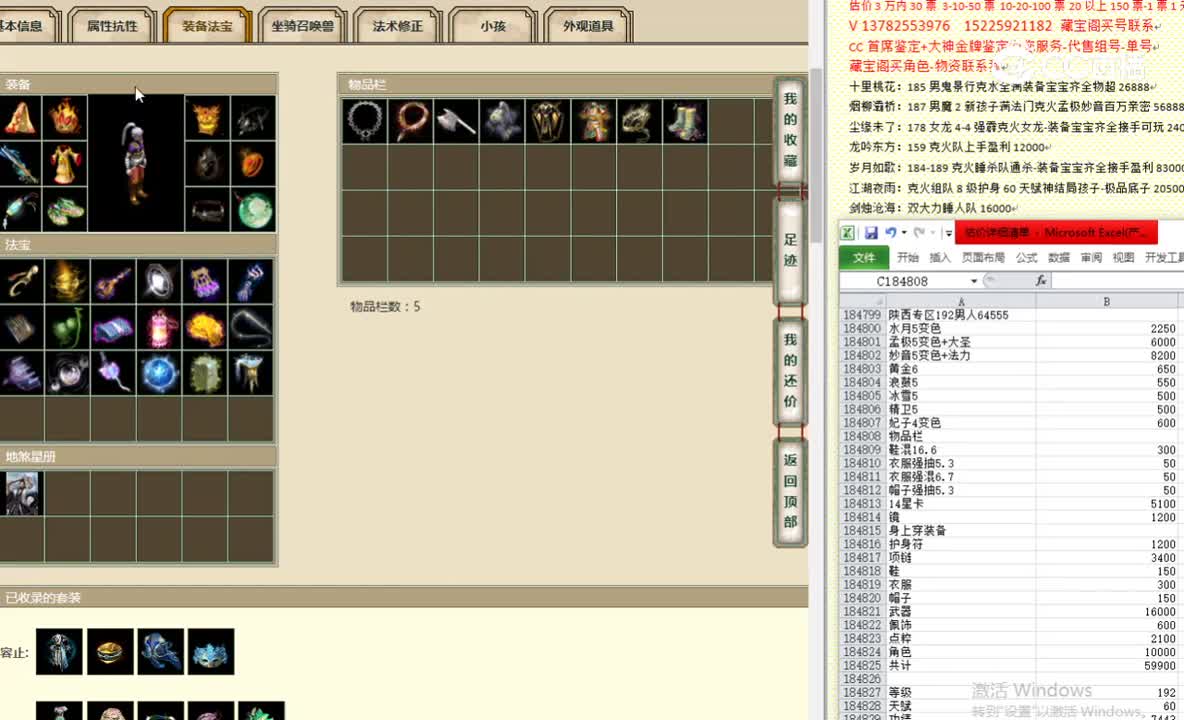Select the yellow robe armor equipment icon

click(x=65, y=163)
